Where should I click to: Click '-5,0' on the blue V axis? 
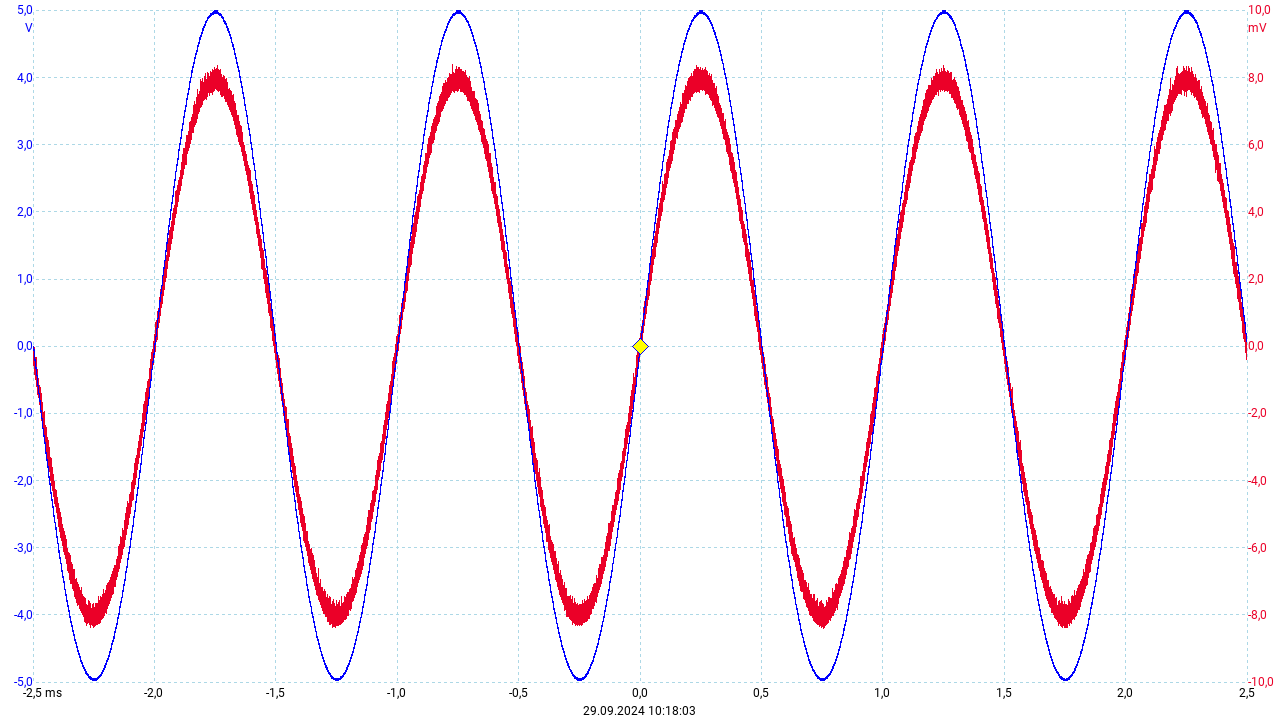tap(23, 681)
